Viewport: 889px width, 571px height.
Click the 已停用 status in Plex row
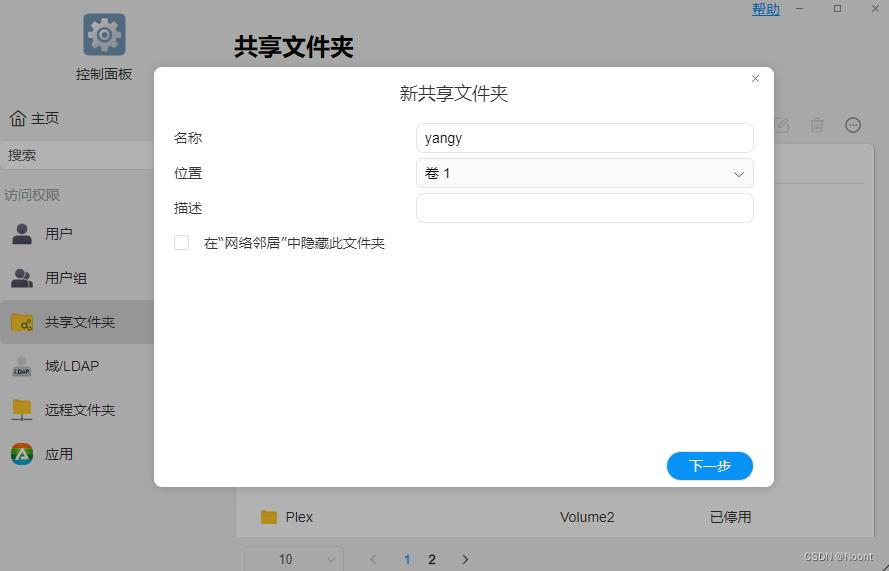(x=730, y=517)
